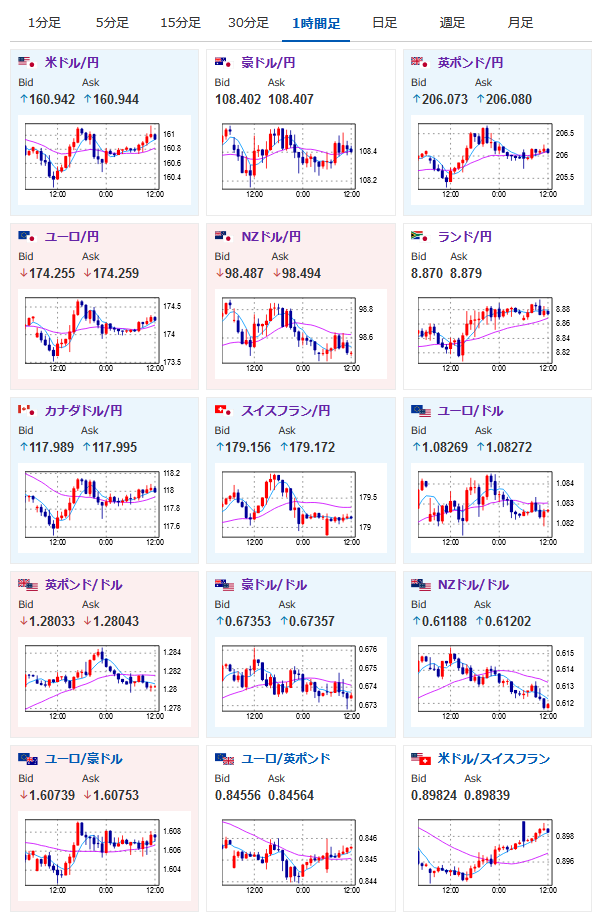Image resolution: width=595 pixels, height=914 pixels.
Task: Open the 米ドル/円 pair link
Action: [x=72, y=62]
